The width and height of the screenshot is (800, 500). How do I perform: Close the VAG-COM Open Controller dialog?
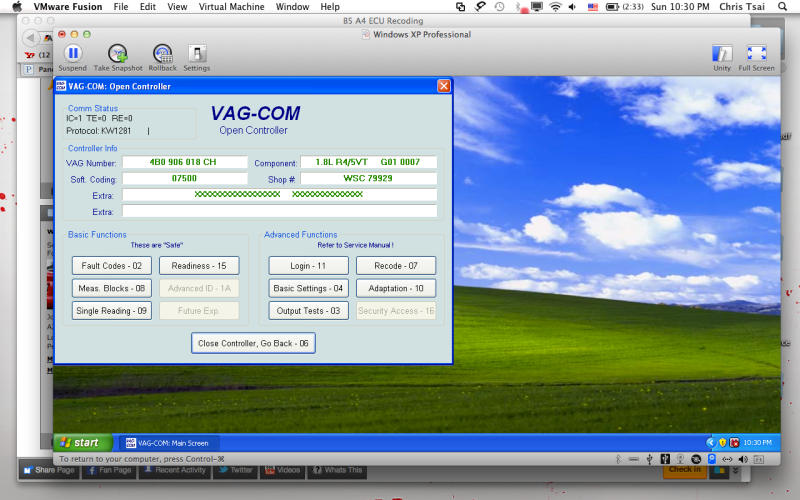(444, 86)
